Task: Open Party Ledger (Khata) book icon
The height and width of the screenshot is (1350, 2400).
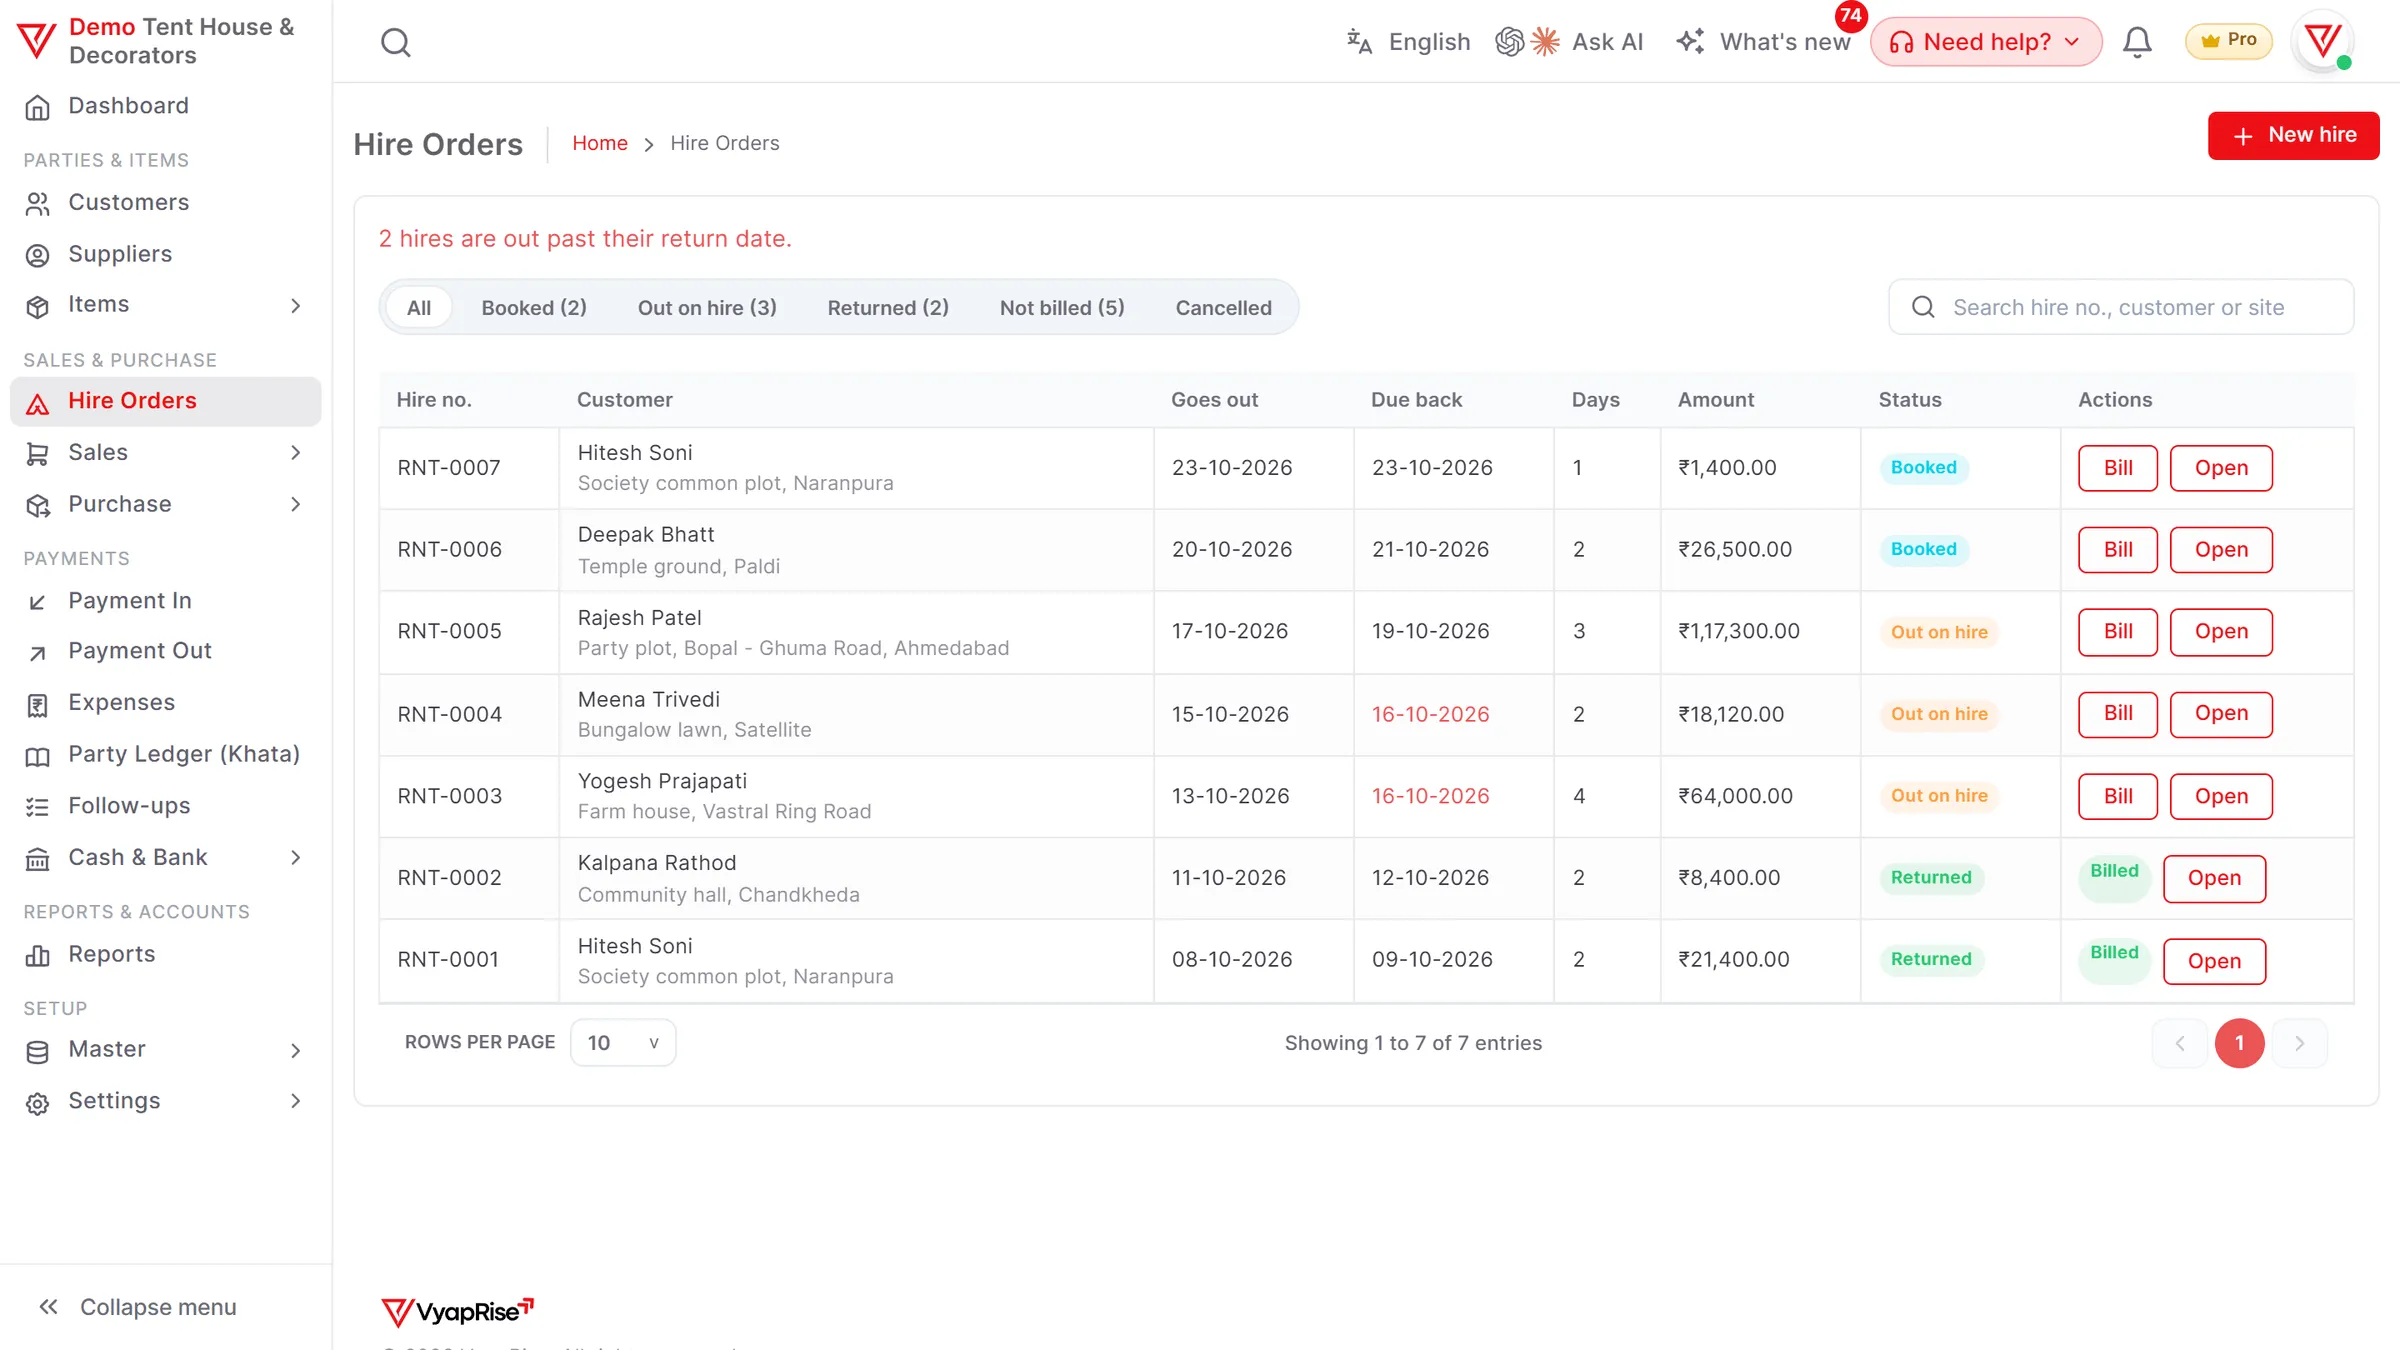Action: tap(37, 756)
